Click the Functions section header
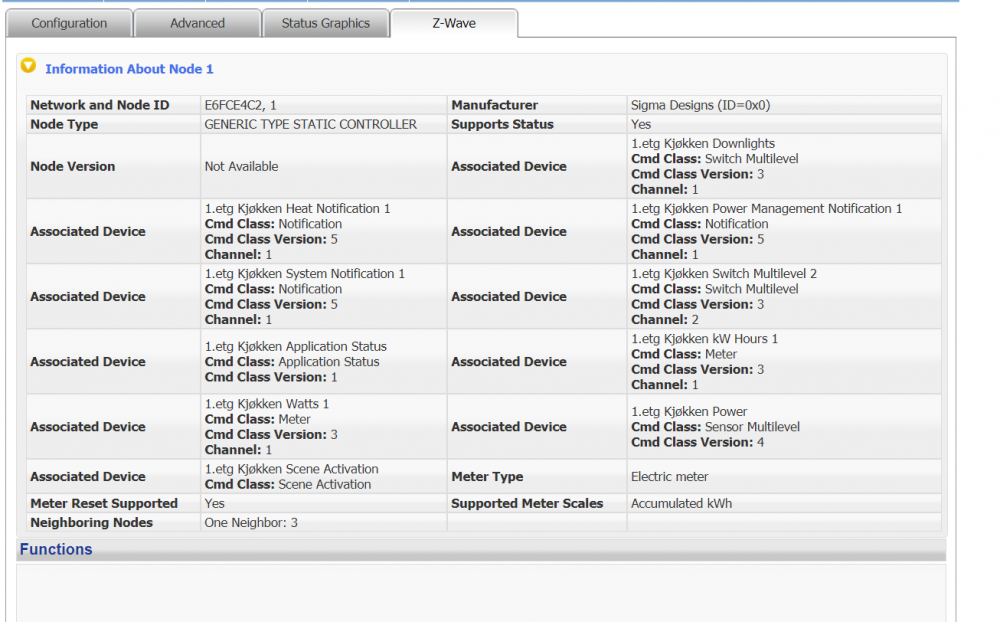Viewport: 1000px width, 622px height. (x=56, y=549)
